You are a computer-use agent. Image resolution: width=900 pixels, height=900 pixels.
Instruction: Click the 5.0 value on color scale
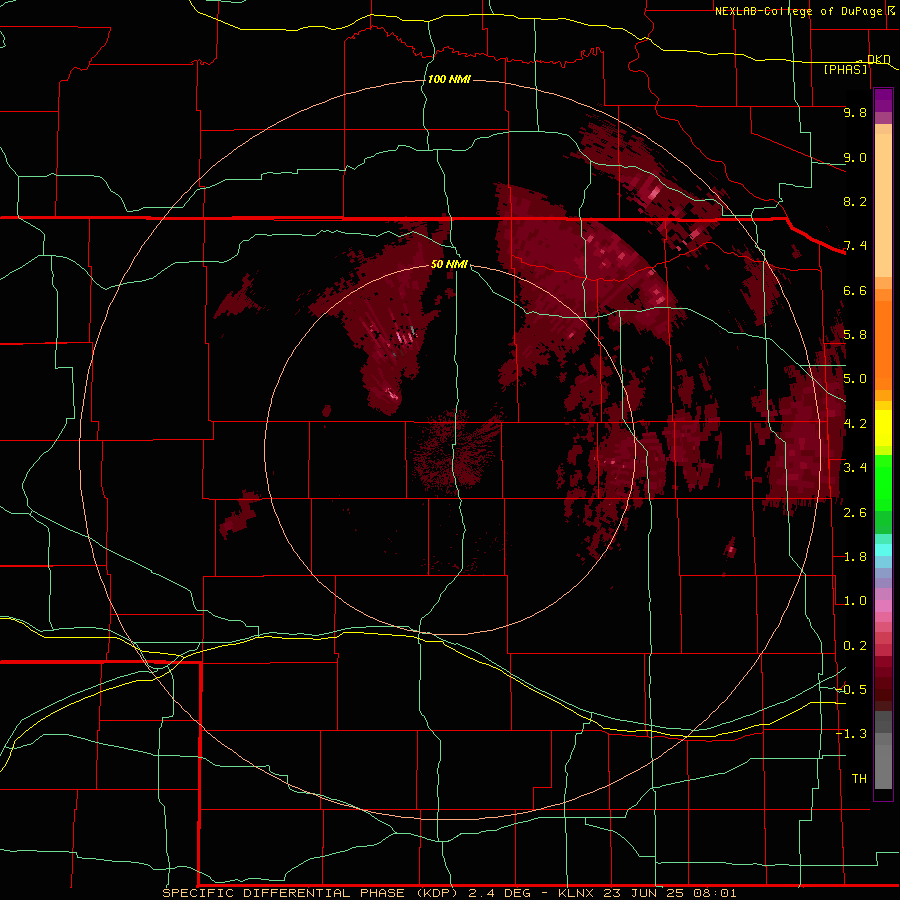click(855, 379)
